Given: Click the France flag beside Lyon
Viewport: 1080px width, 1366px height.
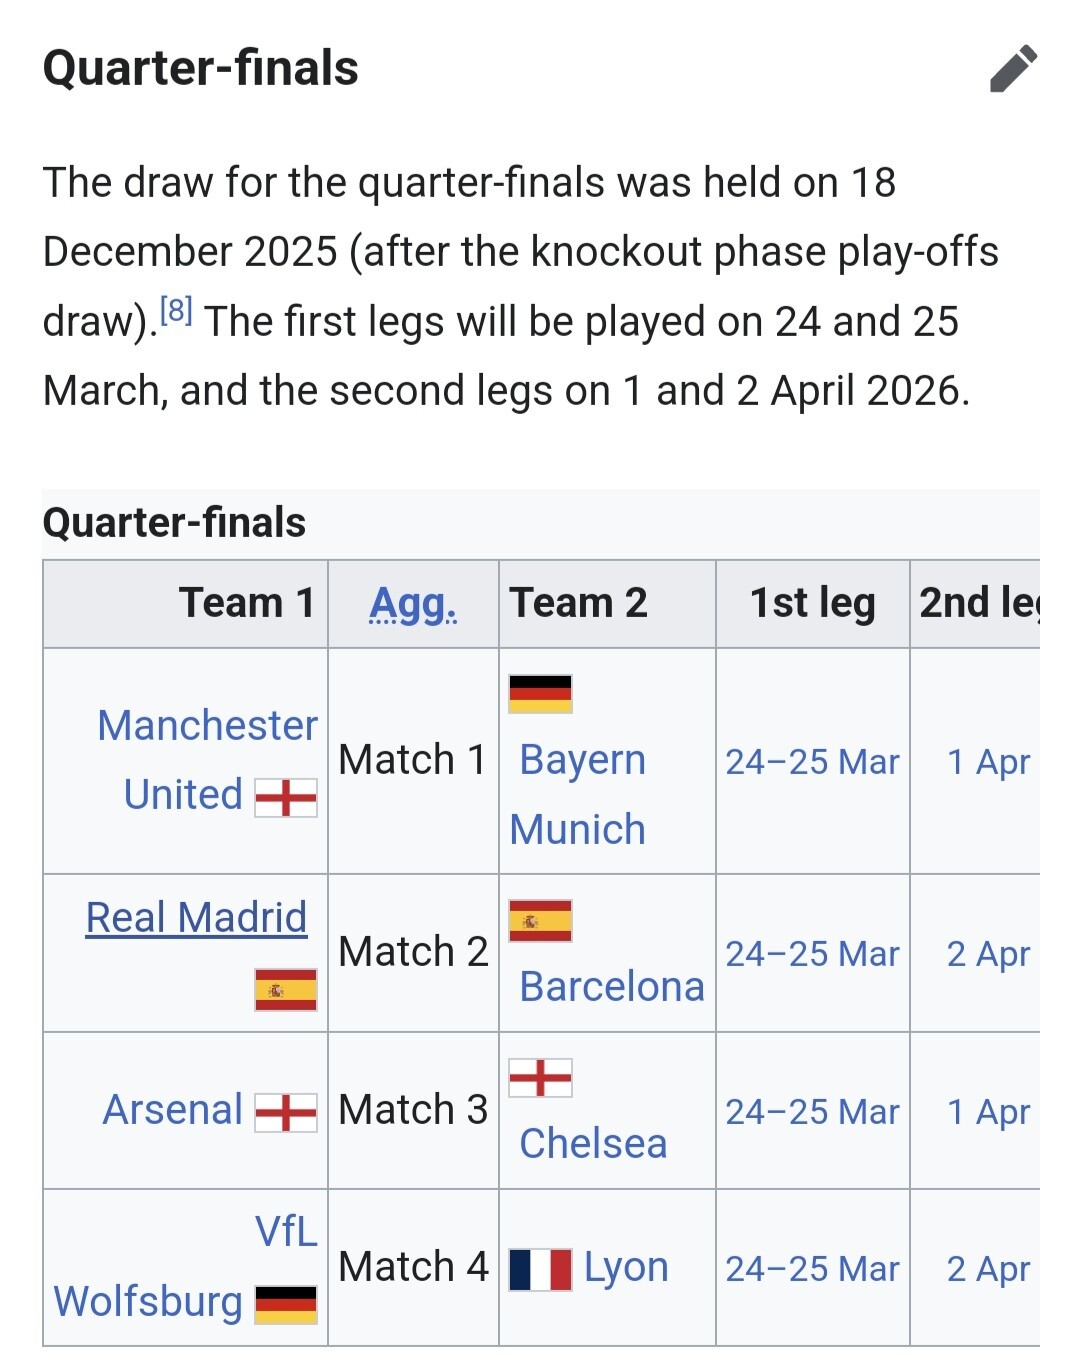Looking at the screenshot, I should tap(540, 1269).
